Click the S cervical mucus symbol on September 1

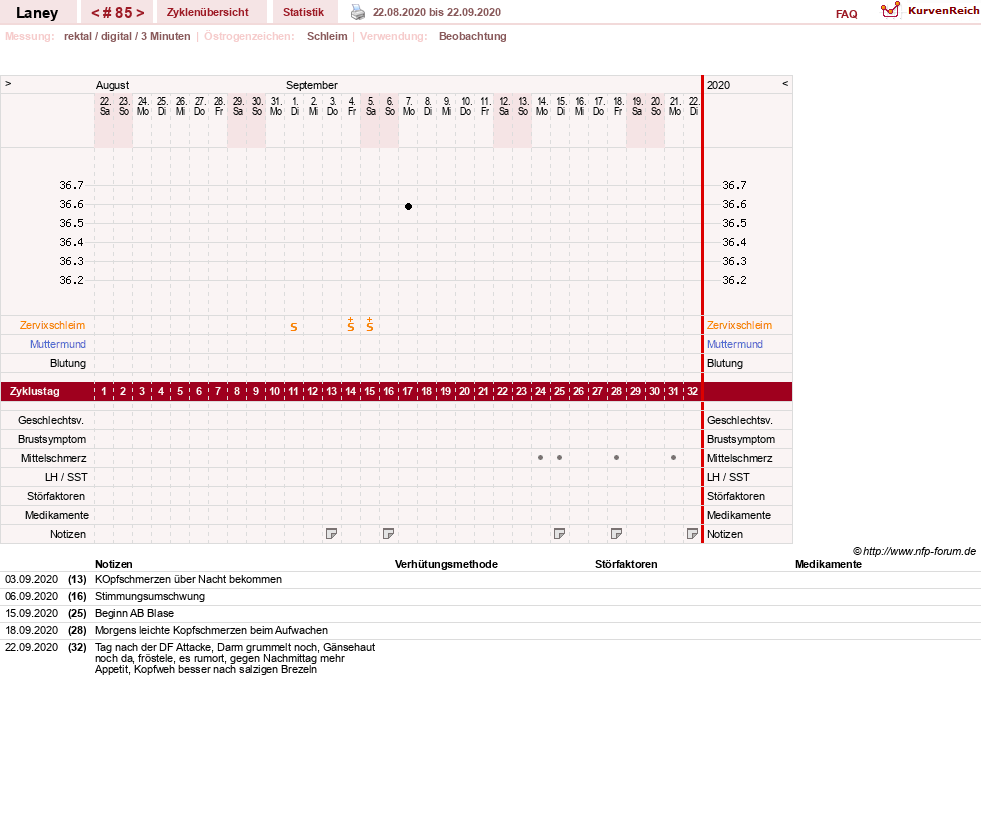294,327
